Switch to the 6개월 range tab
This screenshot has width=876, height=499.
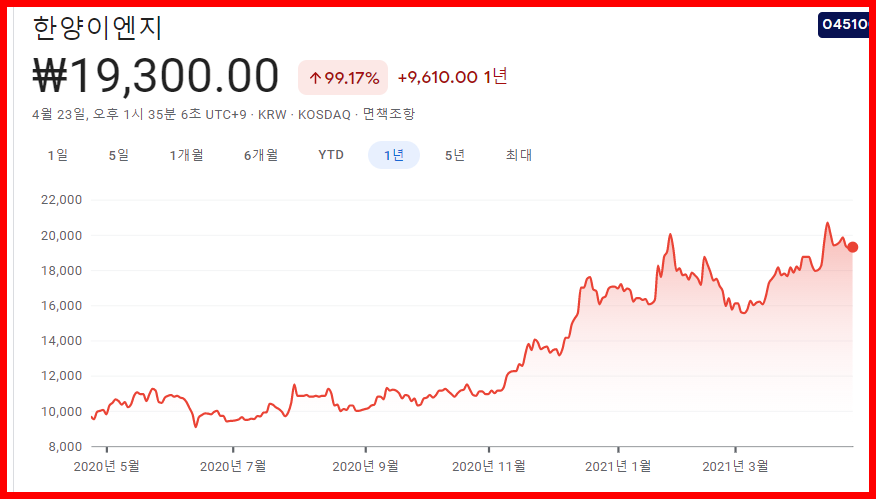[x=261, y=155]
